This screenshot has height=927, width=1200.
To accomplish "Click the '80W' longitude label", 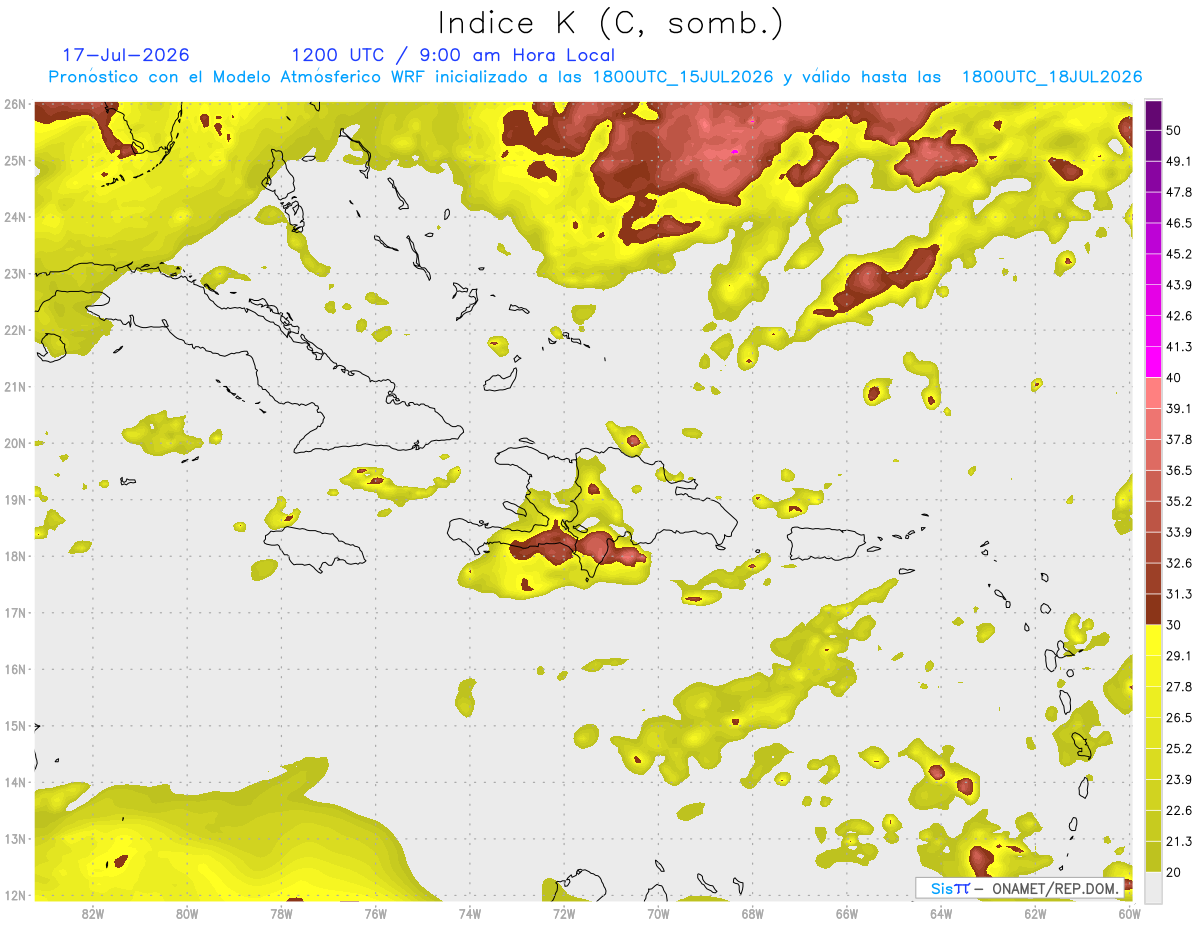I will pyautogui.click(x=187, y=913).
